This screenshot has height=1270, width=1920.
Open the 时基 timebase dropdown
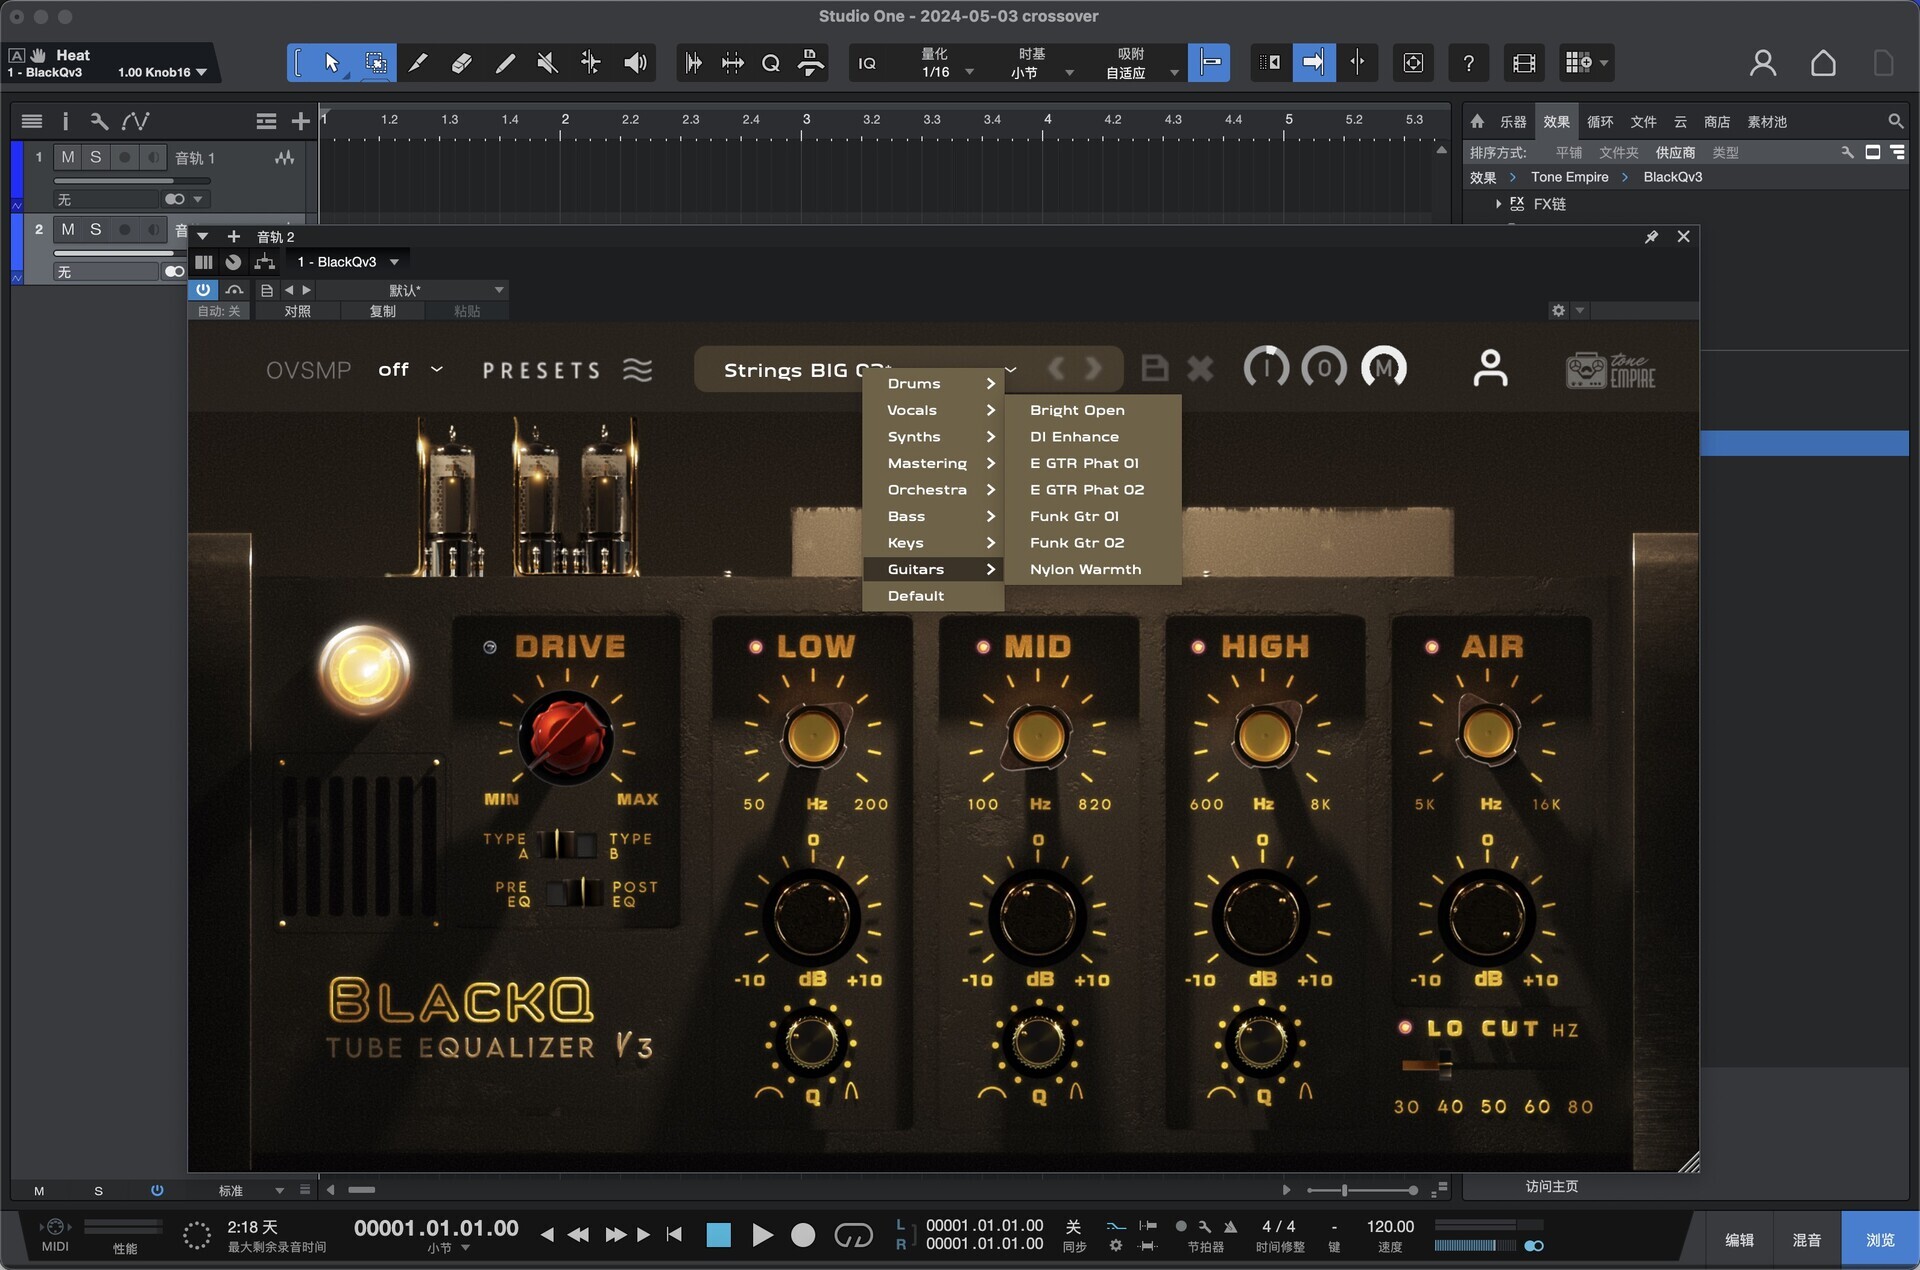[x=1041, y=63]
